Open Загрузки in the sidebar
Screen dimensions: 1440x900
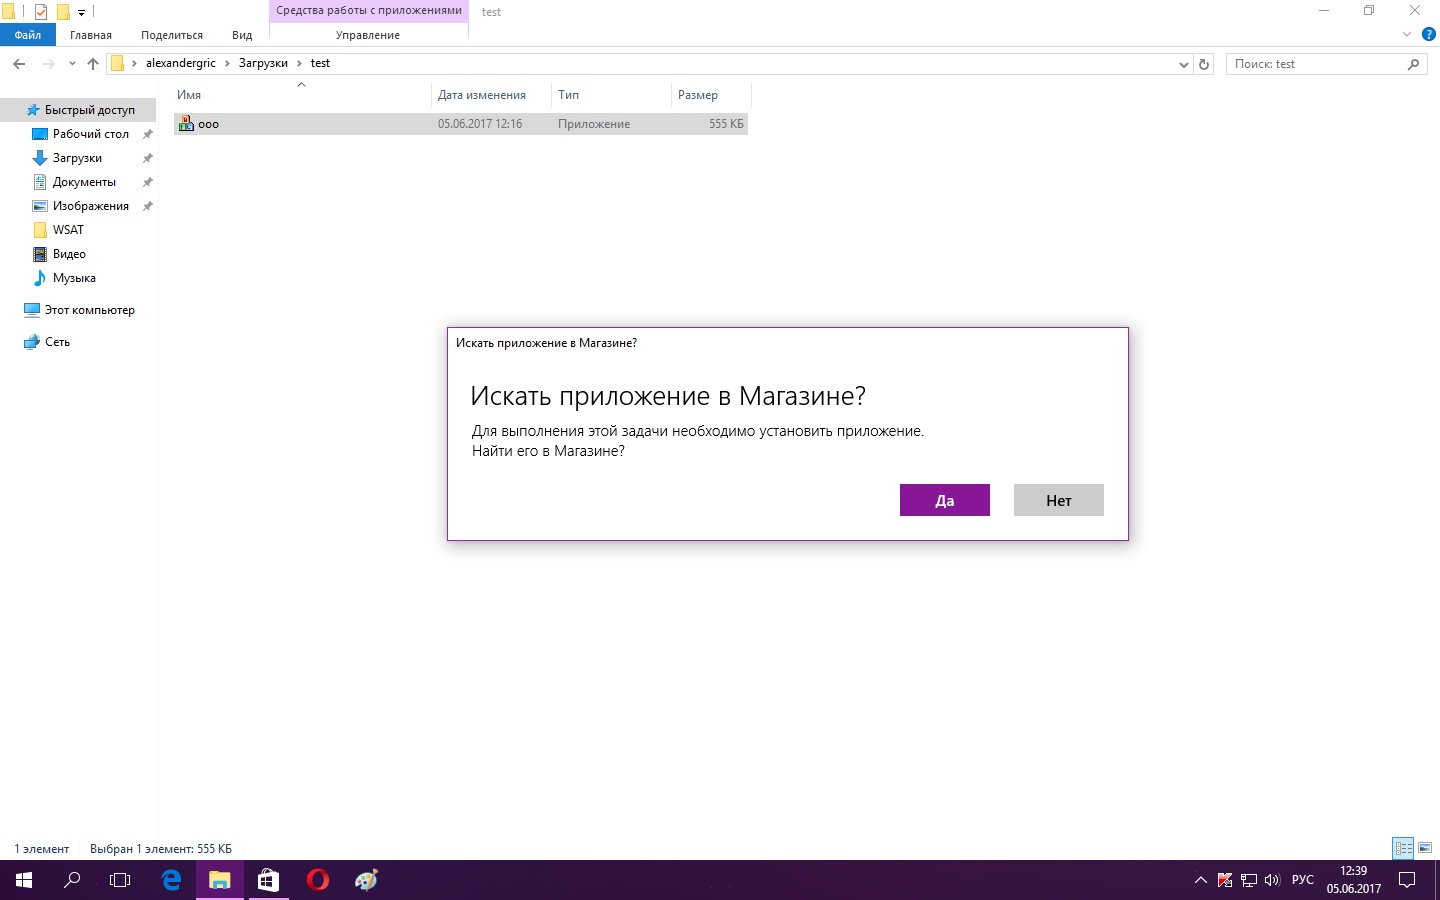pyautogui.click(x=77, y=158)
